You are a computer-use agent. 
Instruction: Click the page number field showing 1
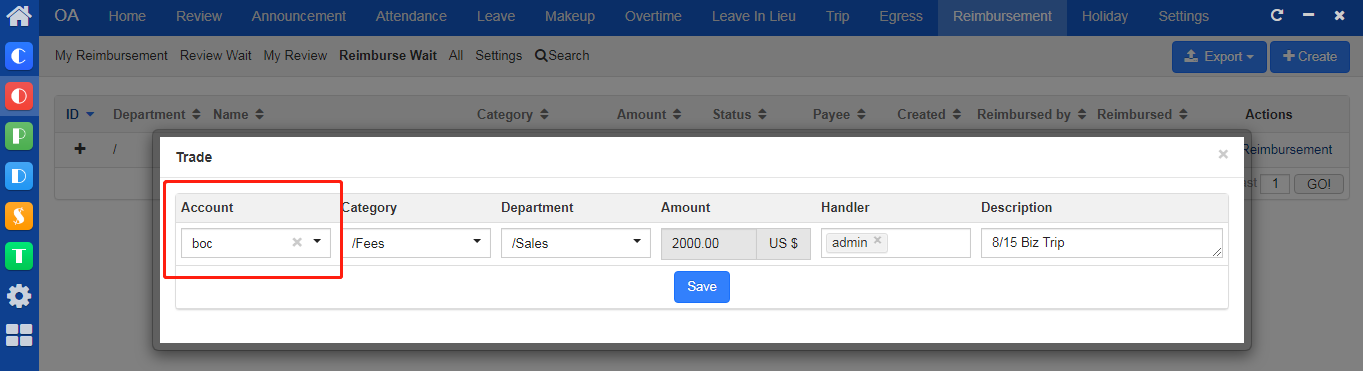coord(1275,184)
